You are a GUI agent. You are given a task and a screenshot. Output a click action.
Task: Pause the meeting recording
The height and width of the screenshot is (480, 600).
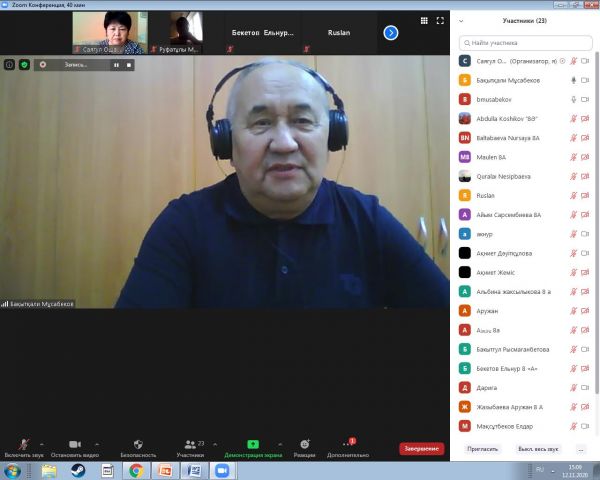pos(116,64)
